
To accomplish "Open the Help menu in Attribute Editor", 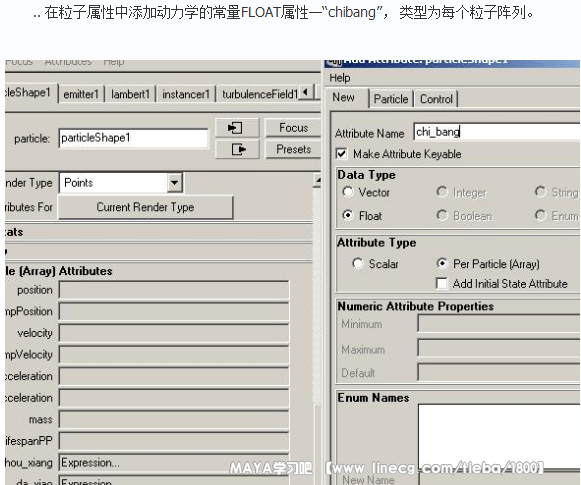I will click(x=114, y=62).
